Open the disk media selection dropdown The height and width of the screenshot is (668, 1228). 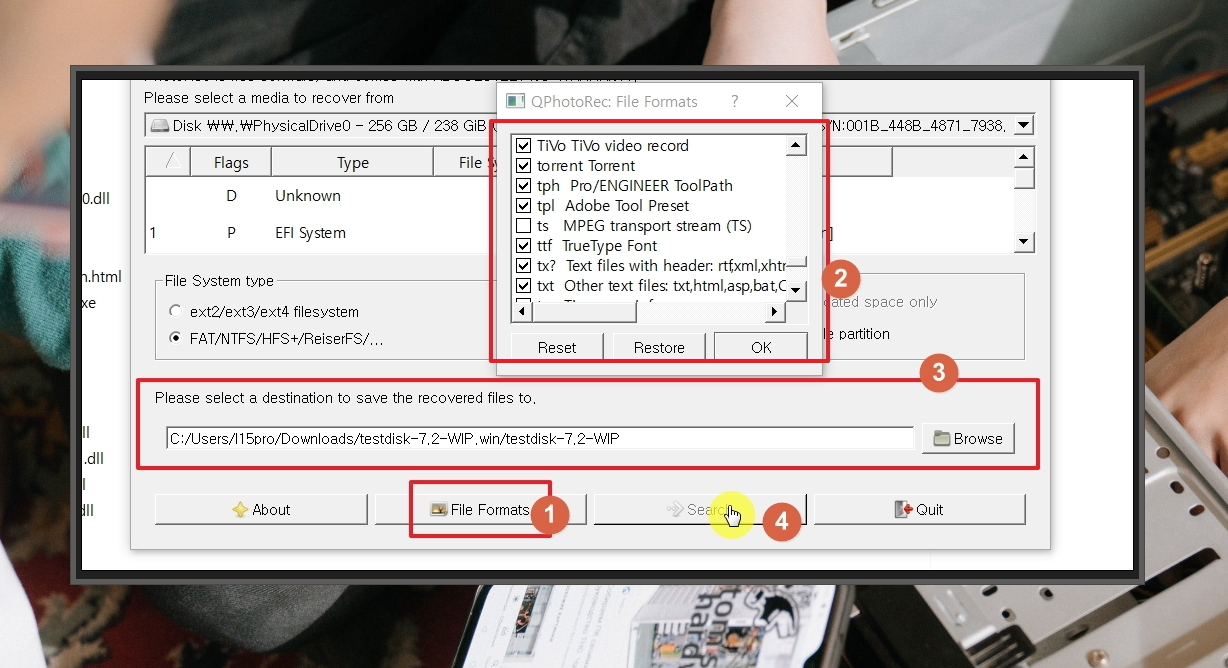point(1023,125)
